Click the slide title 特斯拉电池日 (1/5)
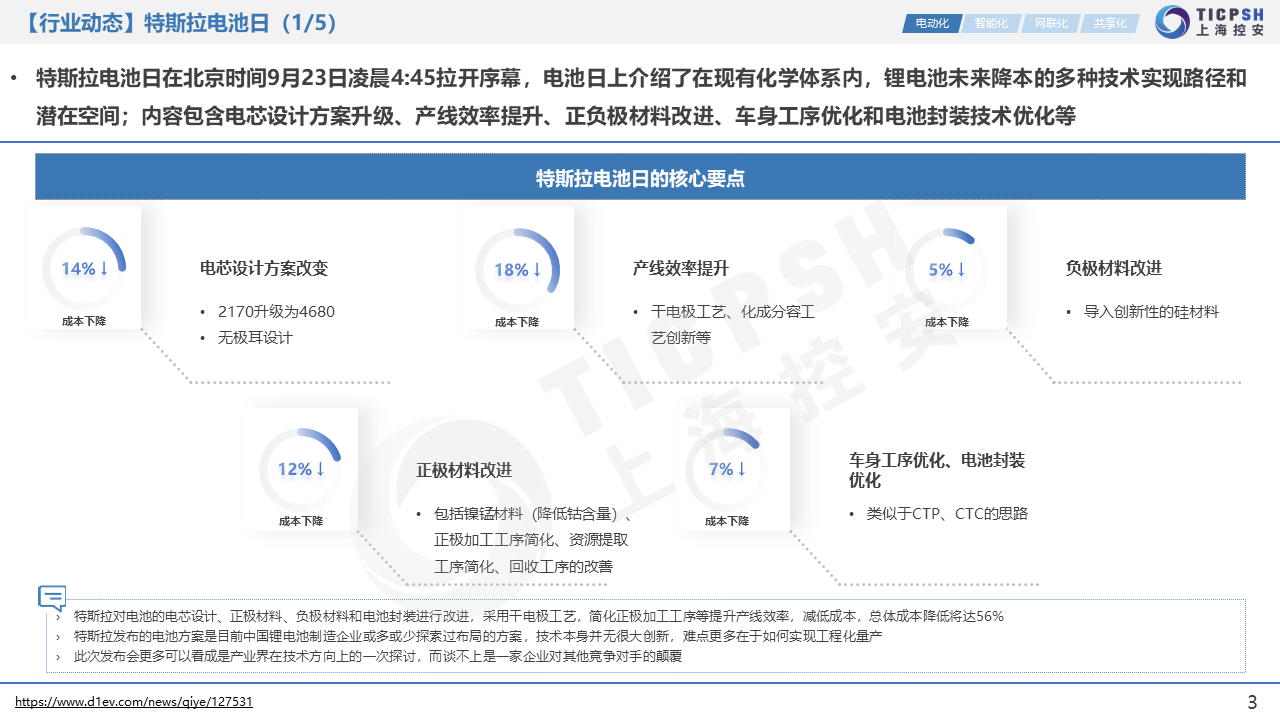The image size is (1280, 720). [180, 23]
